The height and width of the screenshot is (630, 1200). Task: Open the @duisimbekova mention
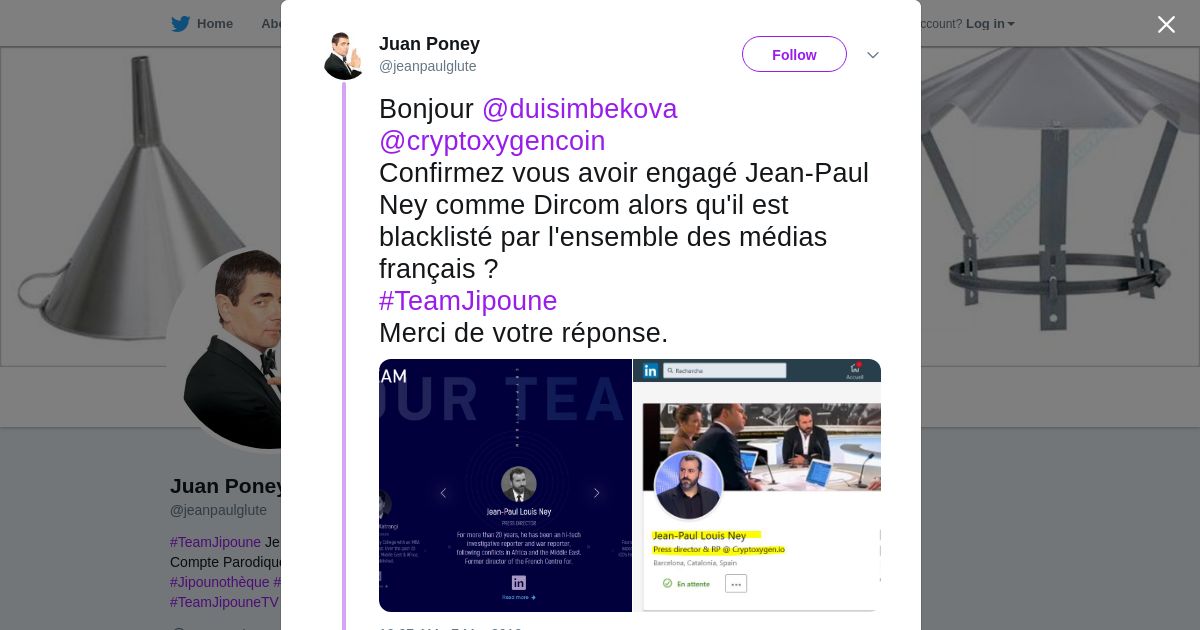pyautogui.click(x=579, y=109)
